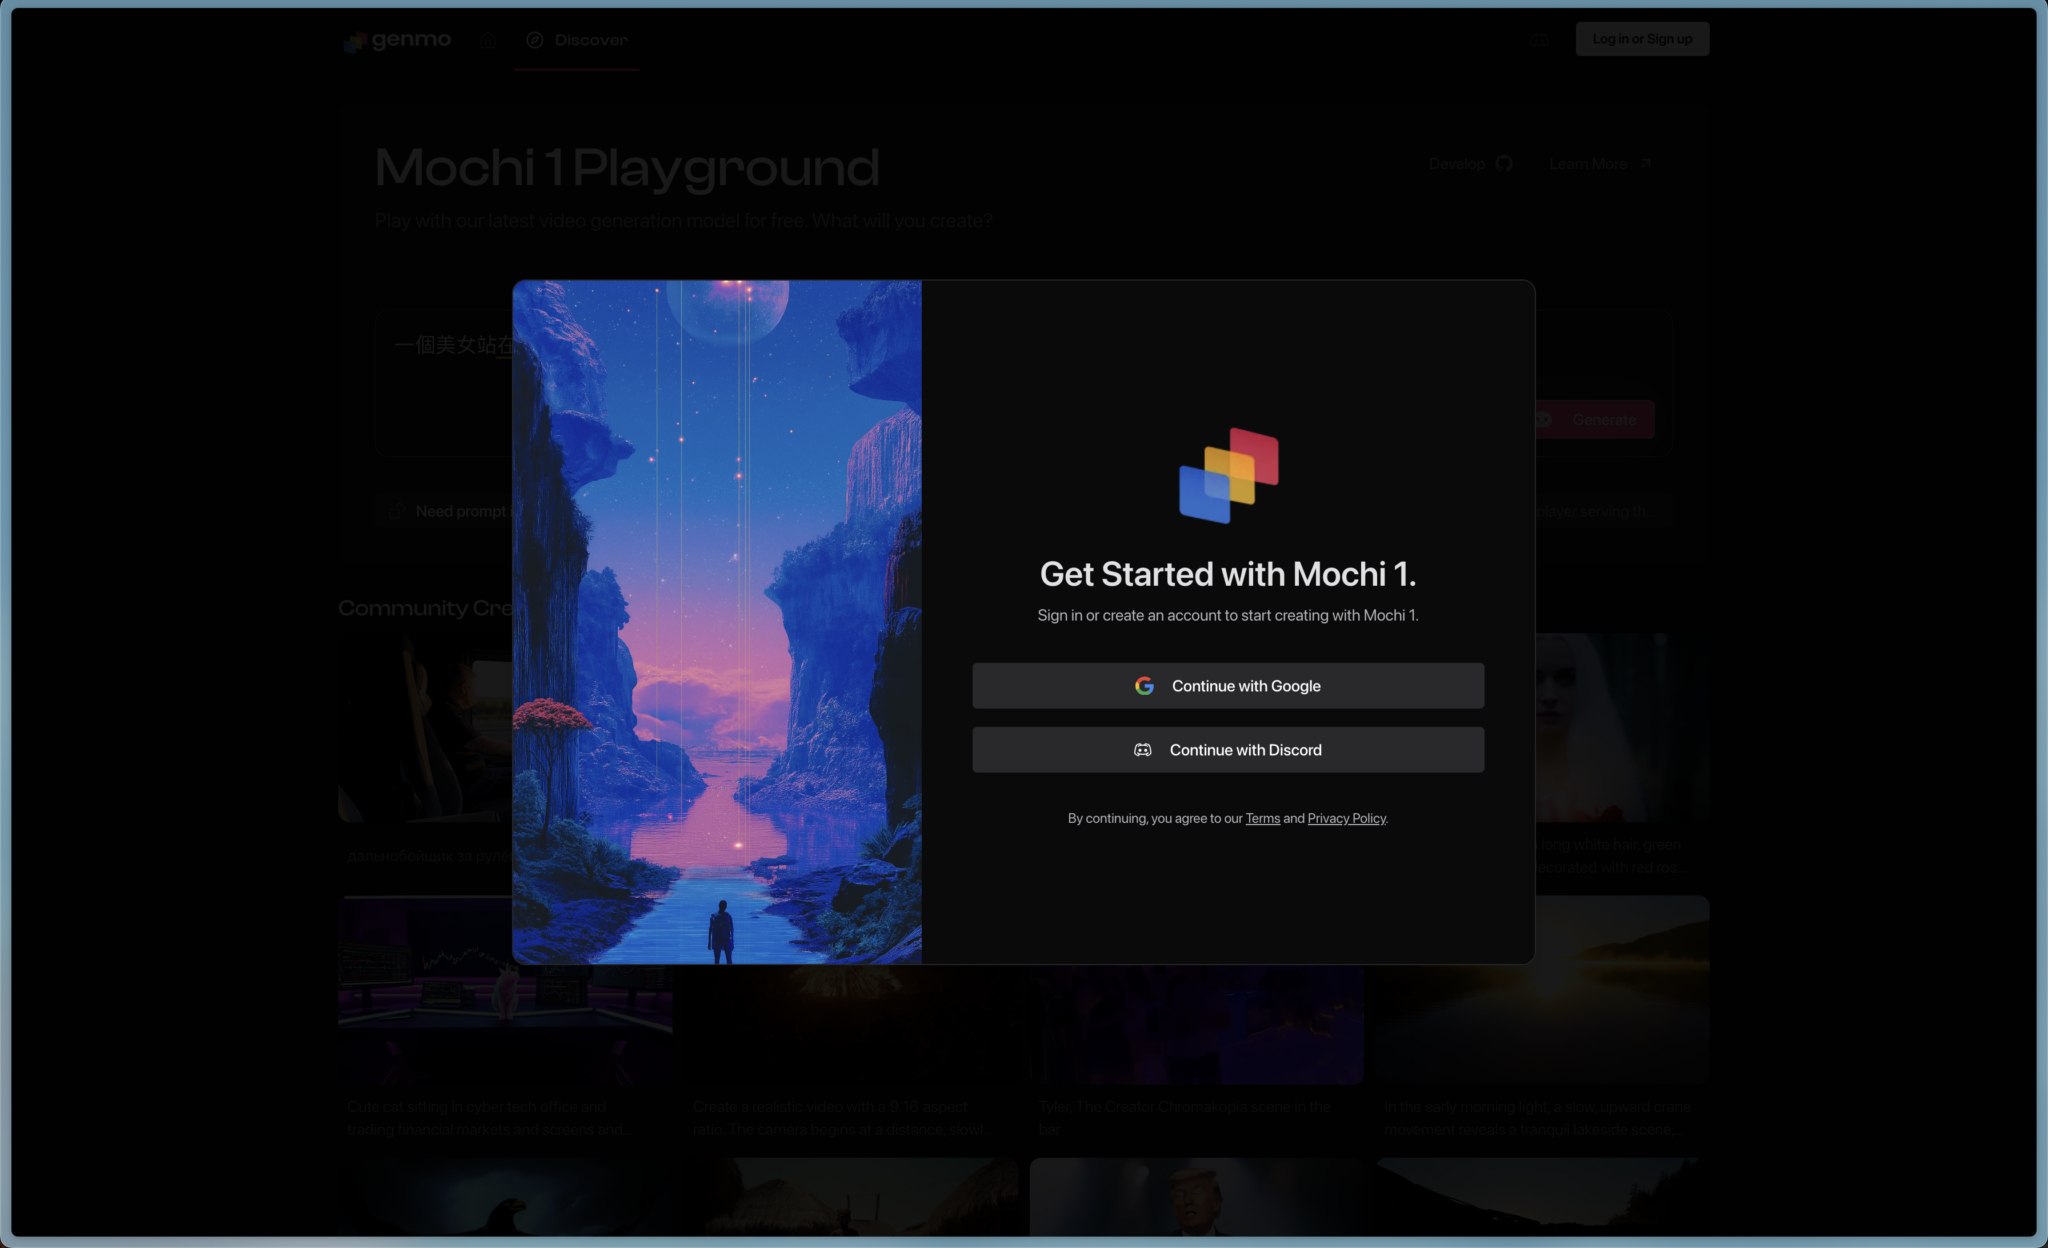Open the Privacy Policy link
The width and height of the screenshot is (2048, 1248).
tap(1346, 818)
